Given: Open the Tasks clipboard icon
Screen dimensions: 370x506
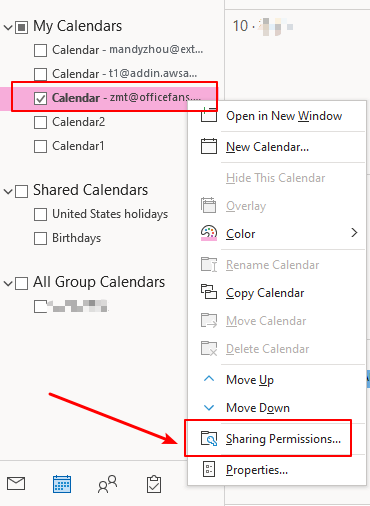Looking at the screenshot, I should [154, 484].
